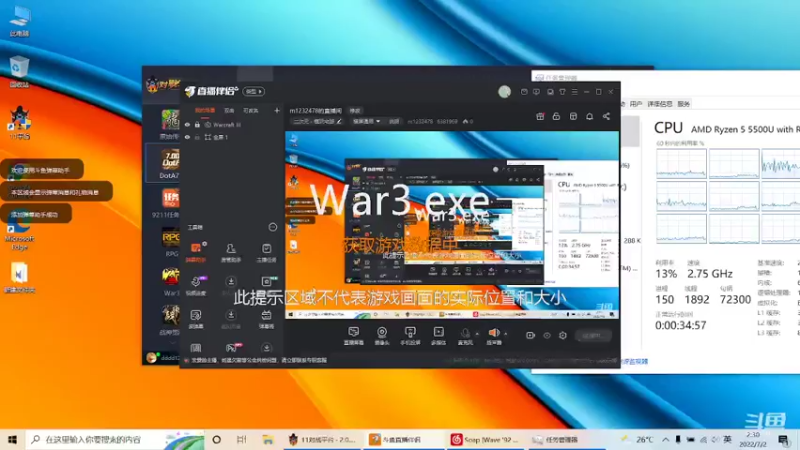The width and height of the screenshot is (800, 450).
Task: Open 11对战平台 from the taskbar
Action: (322, 439)
